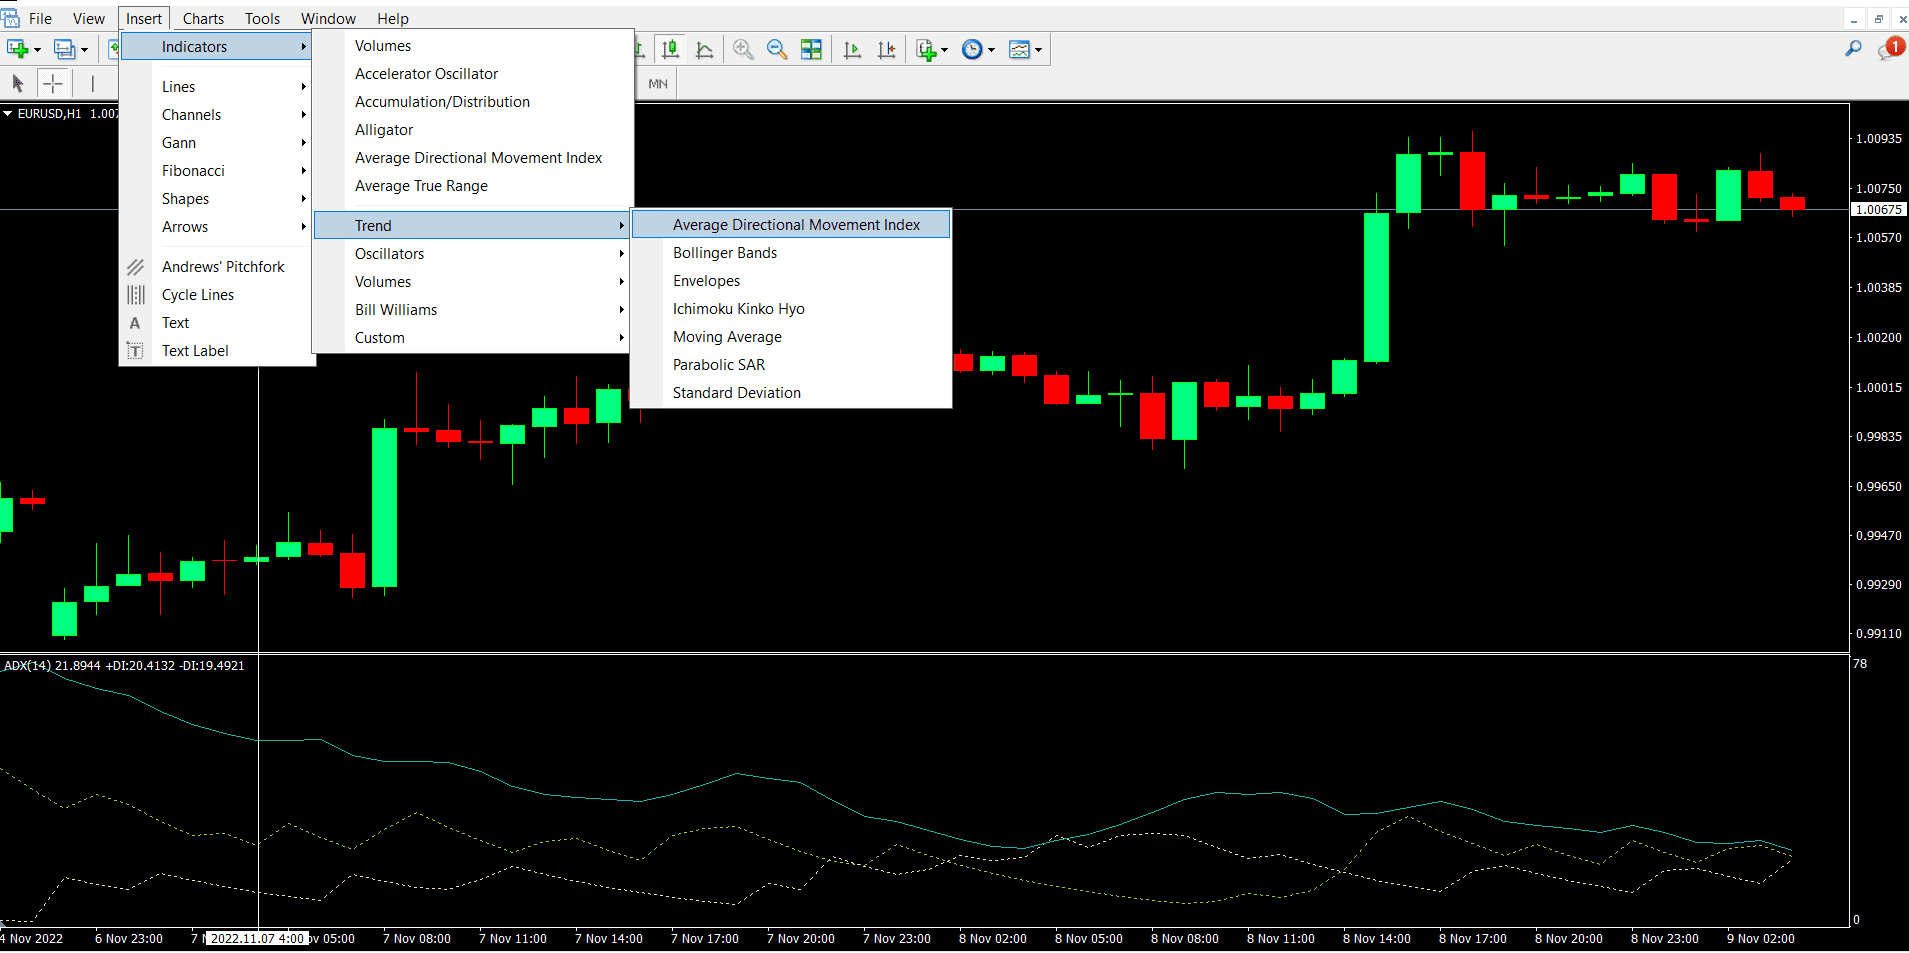Switch chart to line chart icon
This screenshot has width=1909, height=953.
click(704, 49)
